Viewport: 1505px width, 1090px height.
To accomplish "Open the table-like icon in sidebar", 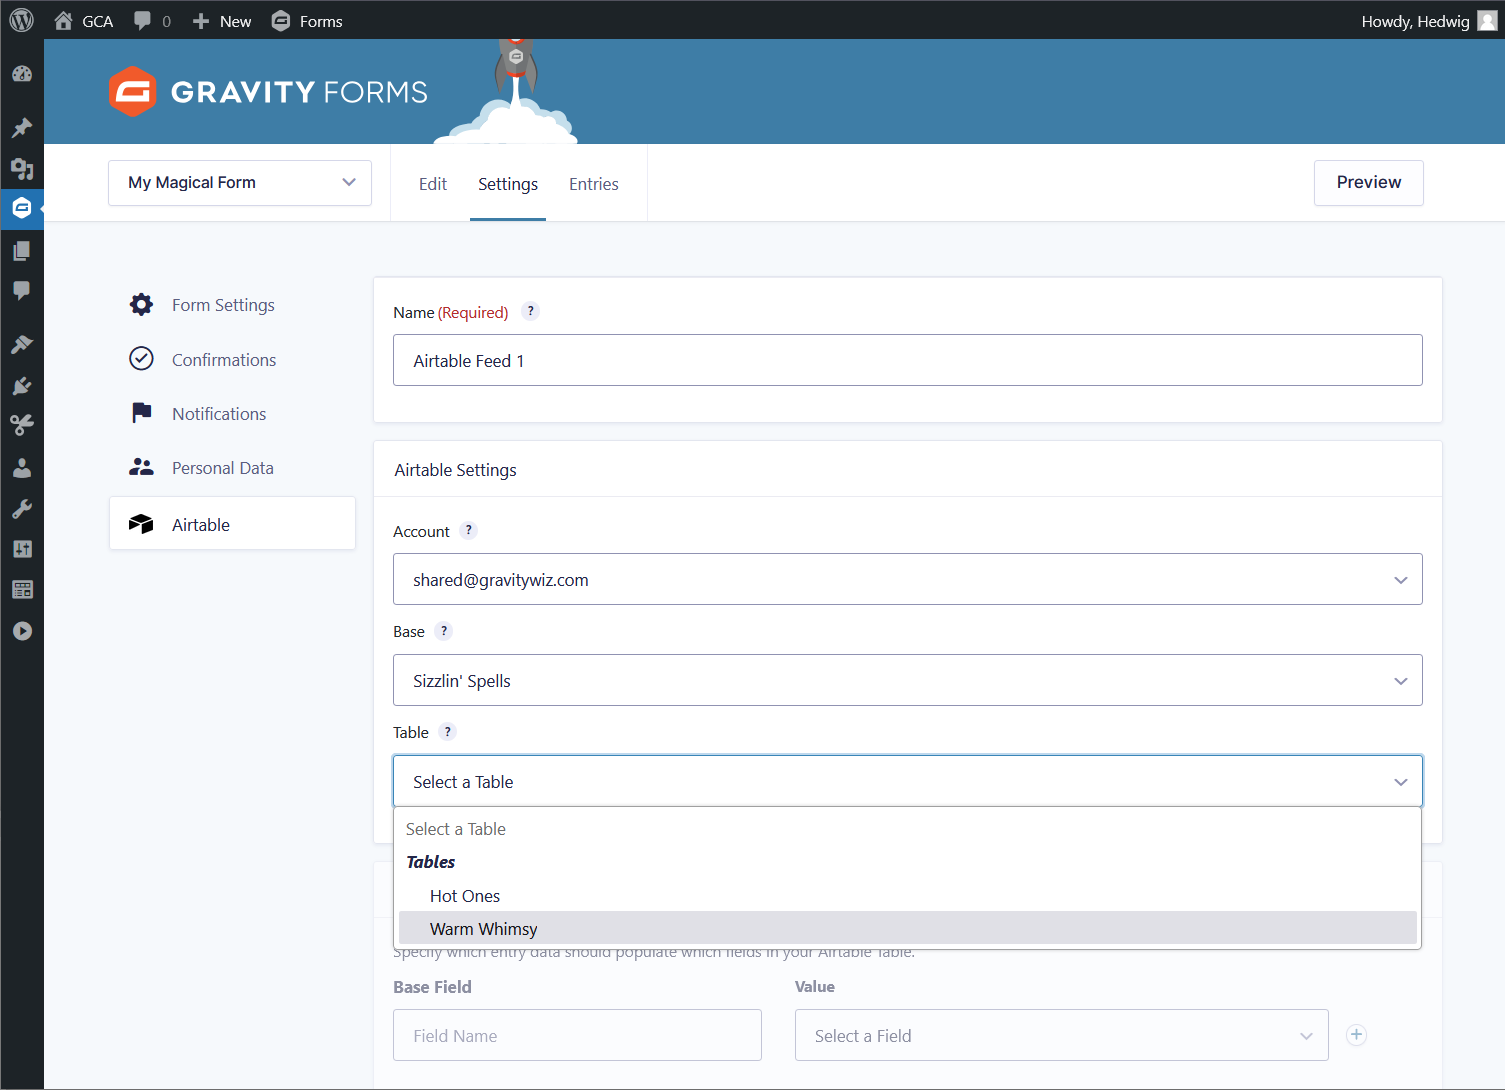I will (22, 590).
